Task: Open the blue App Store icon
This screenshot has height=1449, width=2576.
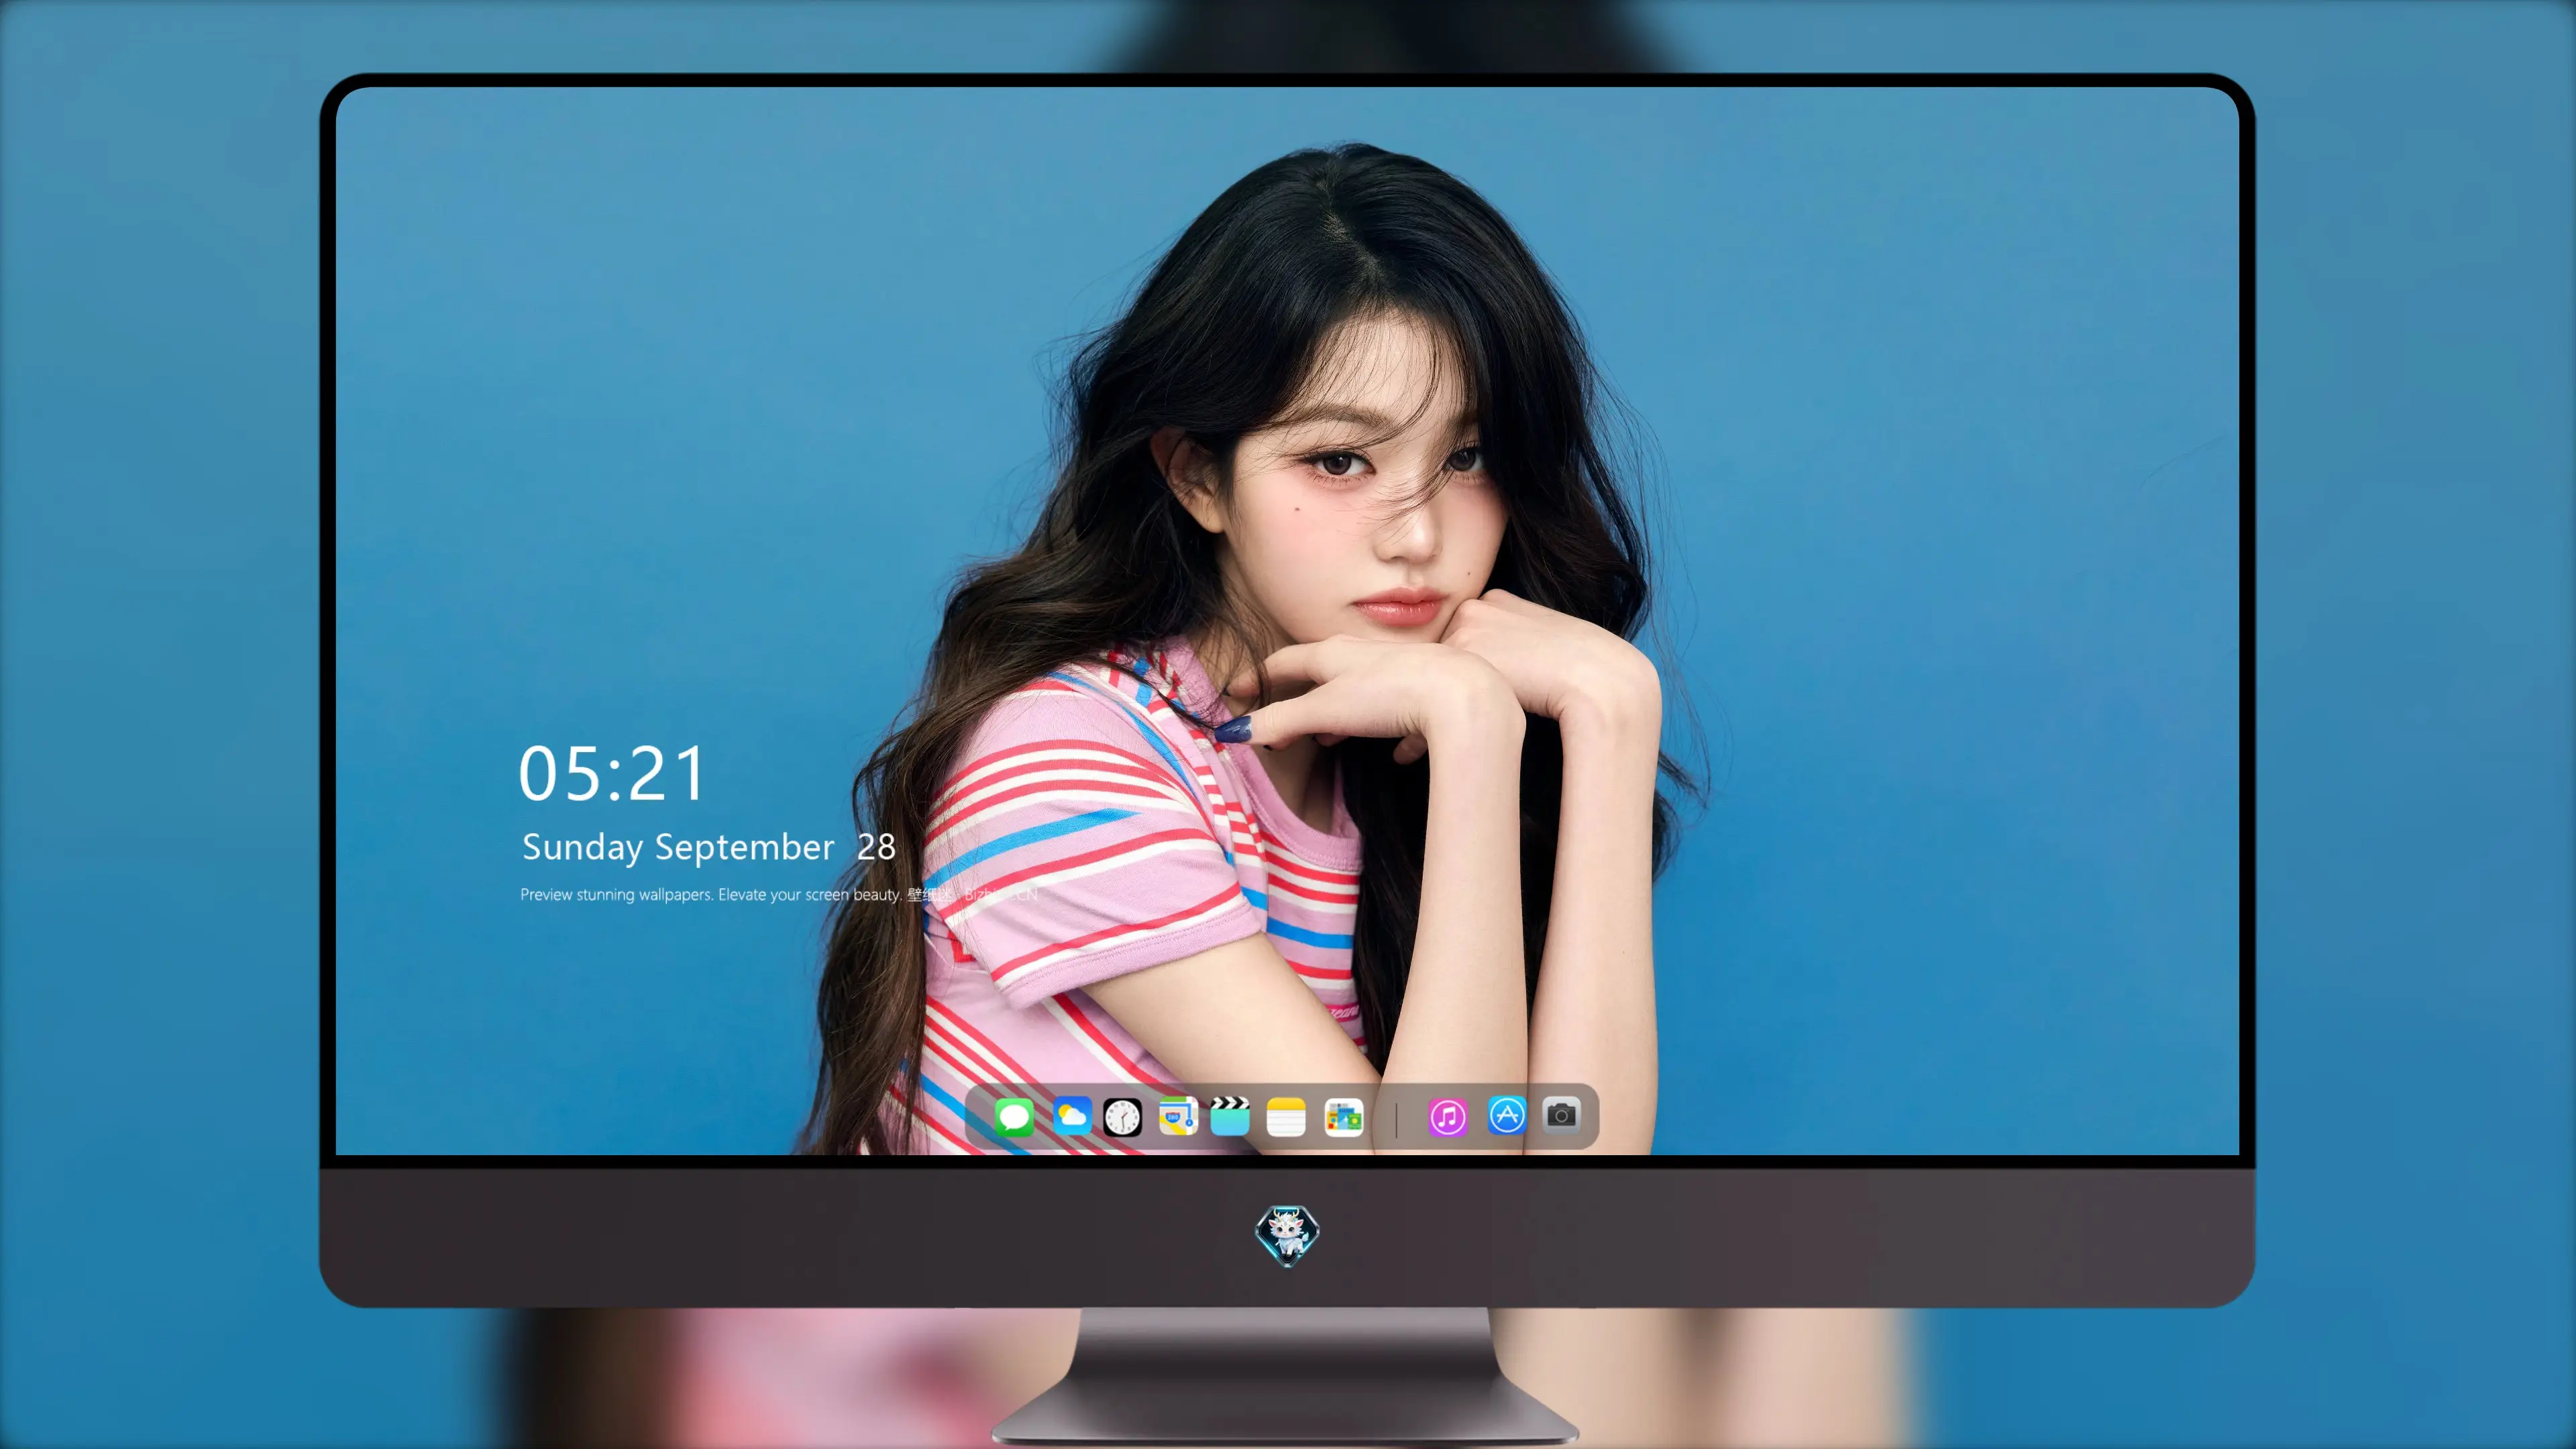Action: (1506, 1115)
